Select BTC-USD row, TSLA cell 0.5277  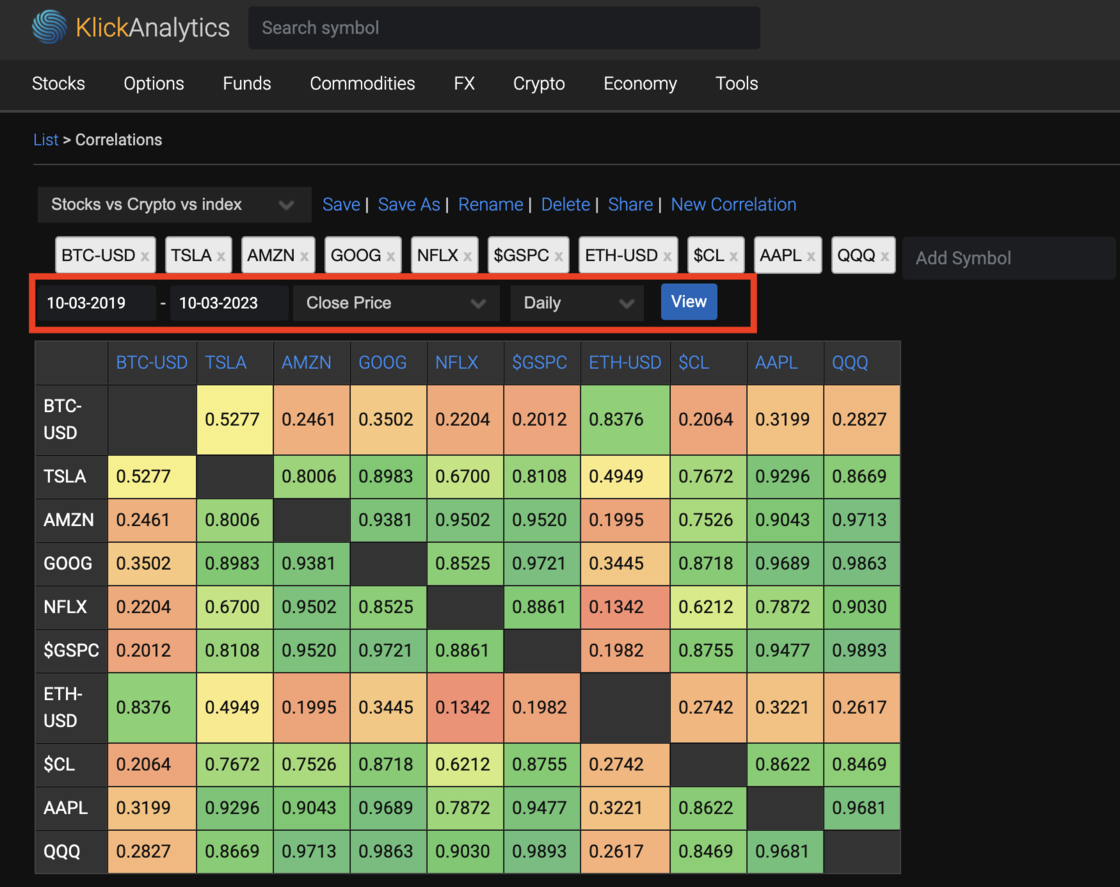click(234, 420)
